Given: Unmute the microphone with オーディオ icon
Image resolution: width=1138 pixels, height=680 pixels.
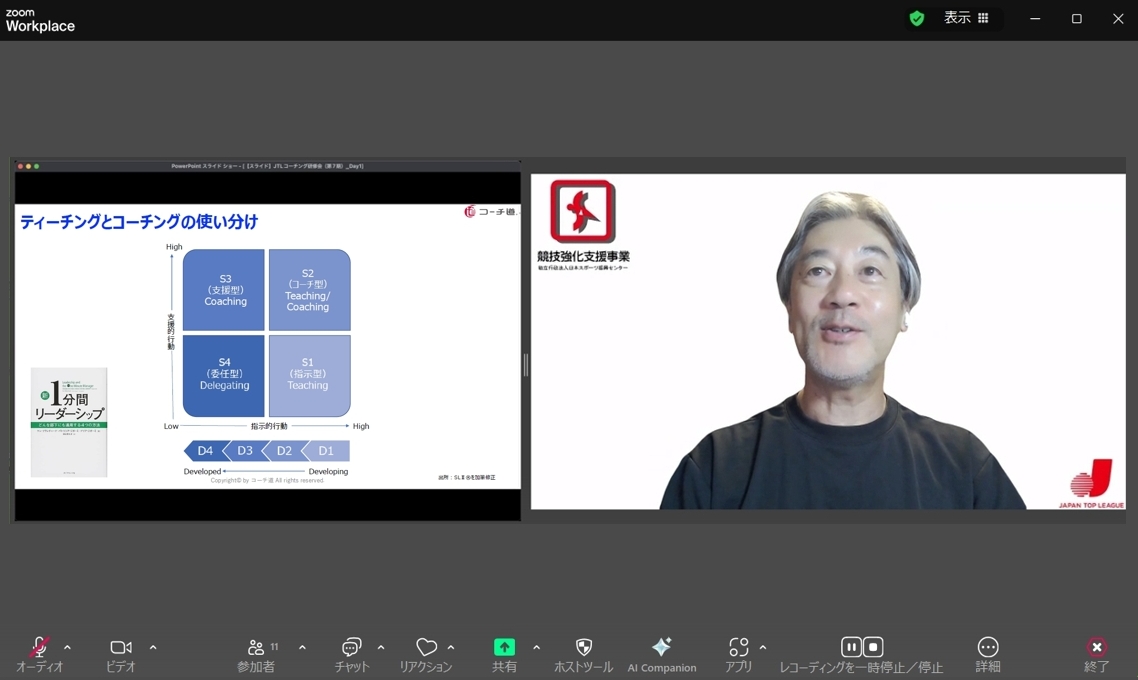Looking at the screenshot, I should click(39, 647).
